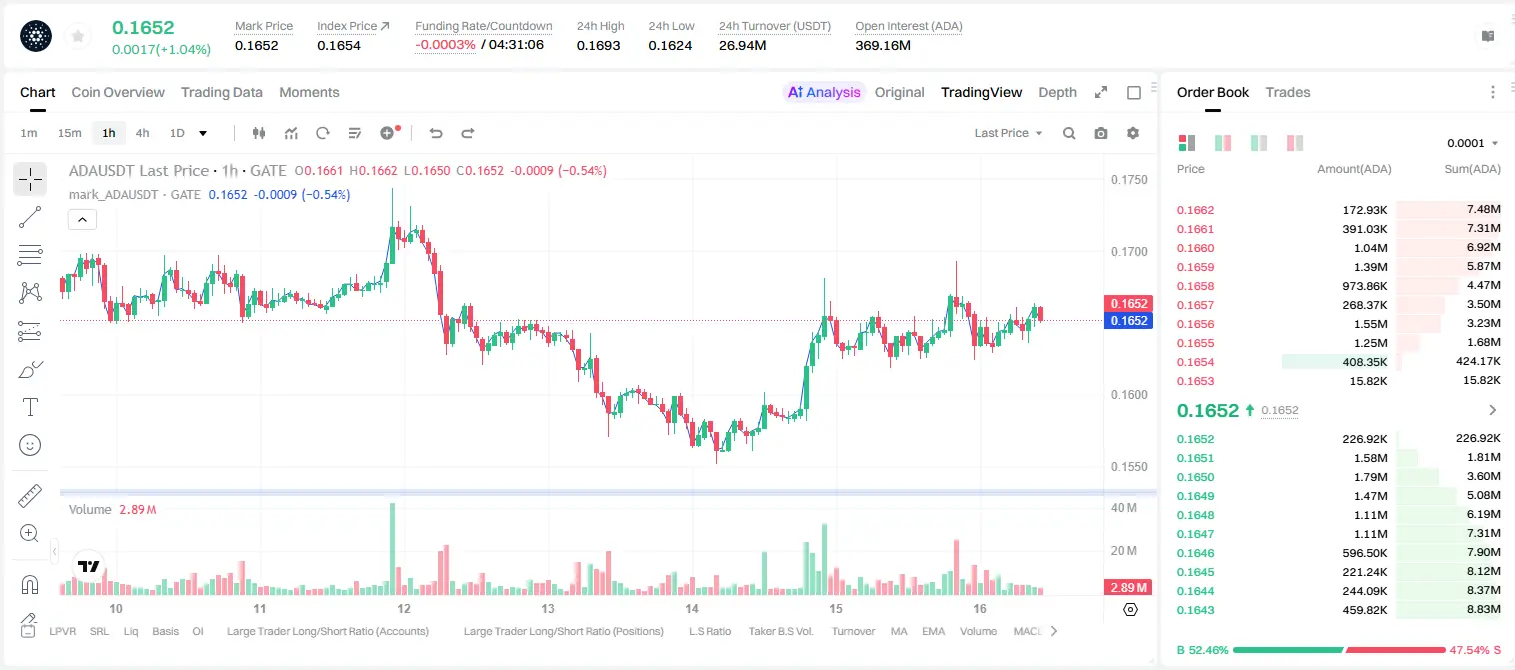Image resolution: width=1515 pixels, height=670 pixels.
Task: Undo the last chart action
Action: [435, 133]
